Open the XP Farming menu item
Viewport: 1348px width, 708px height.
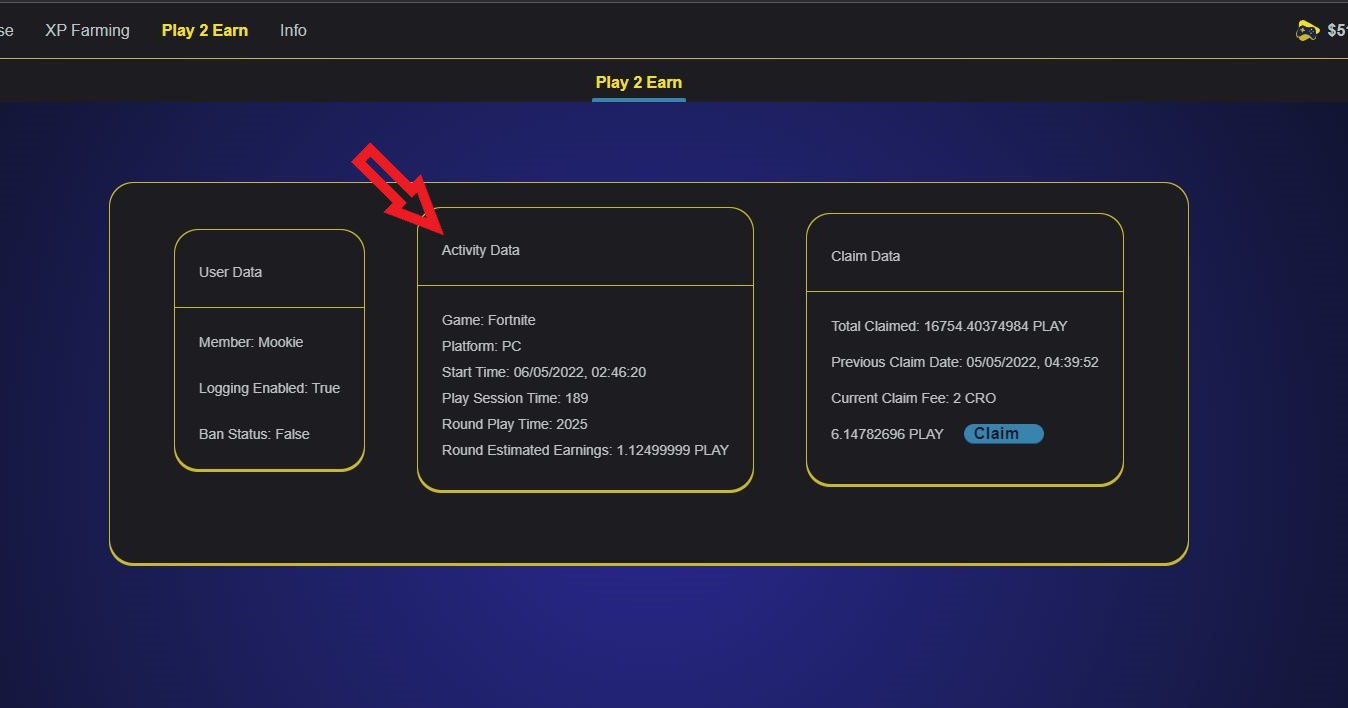click(87, 30)
